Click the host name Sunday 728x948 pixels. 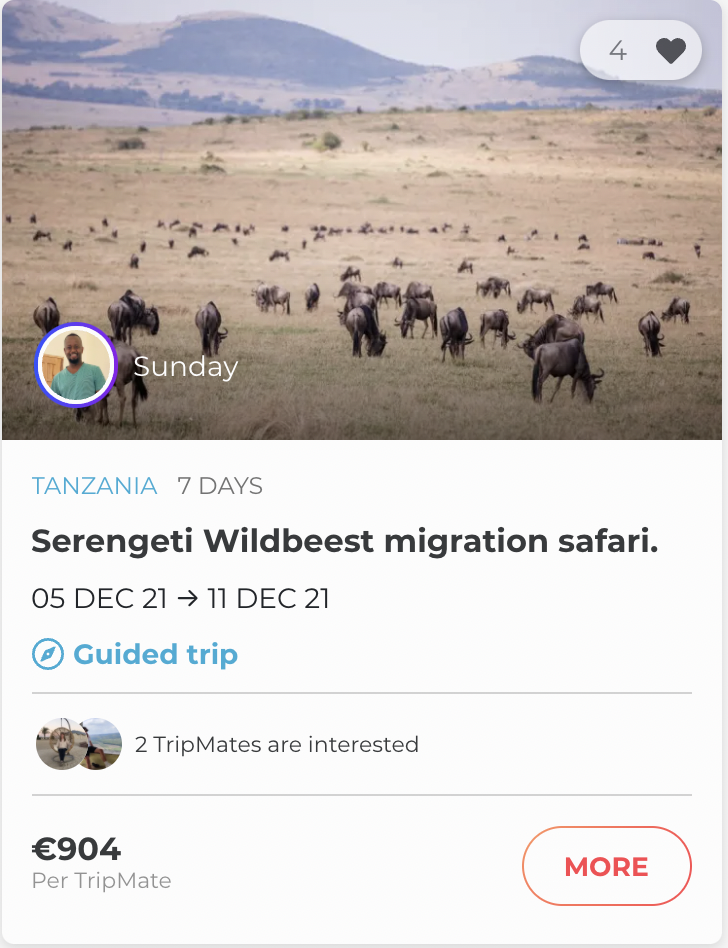tap(185, 367)
